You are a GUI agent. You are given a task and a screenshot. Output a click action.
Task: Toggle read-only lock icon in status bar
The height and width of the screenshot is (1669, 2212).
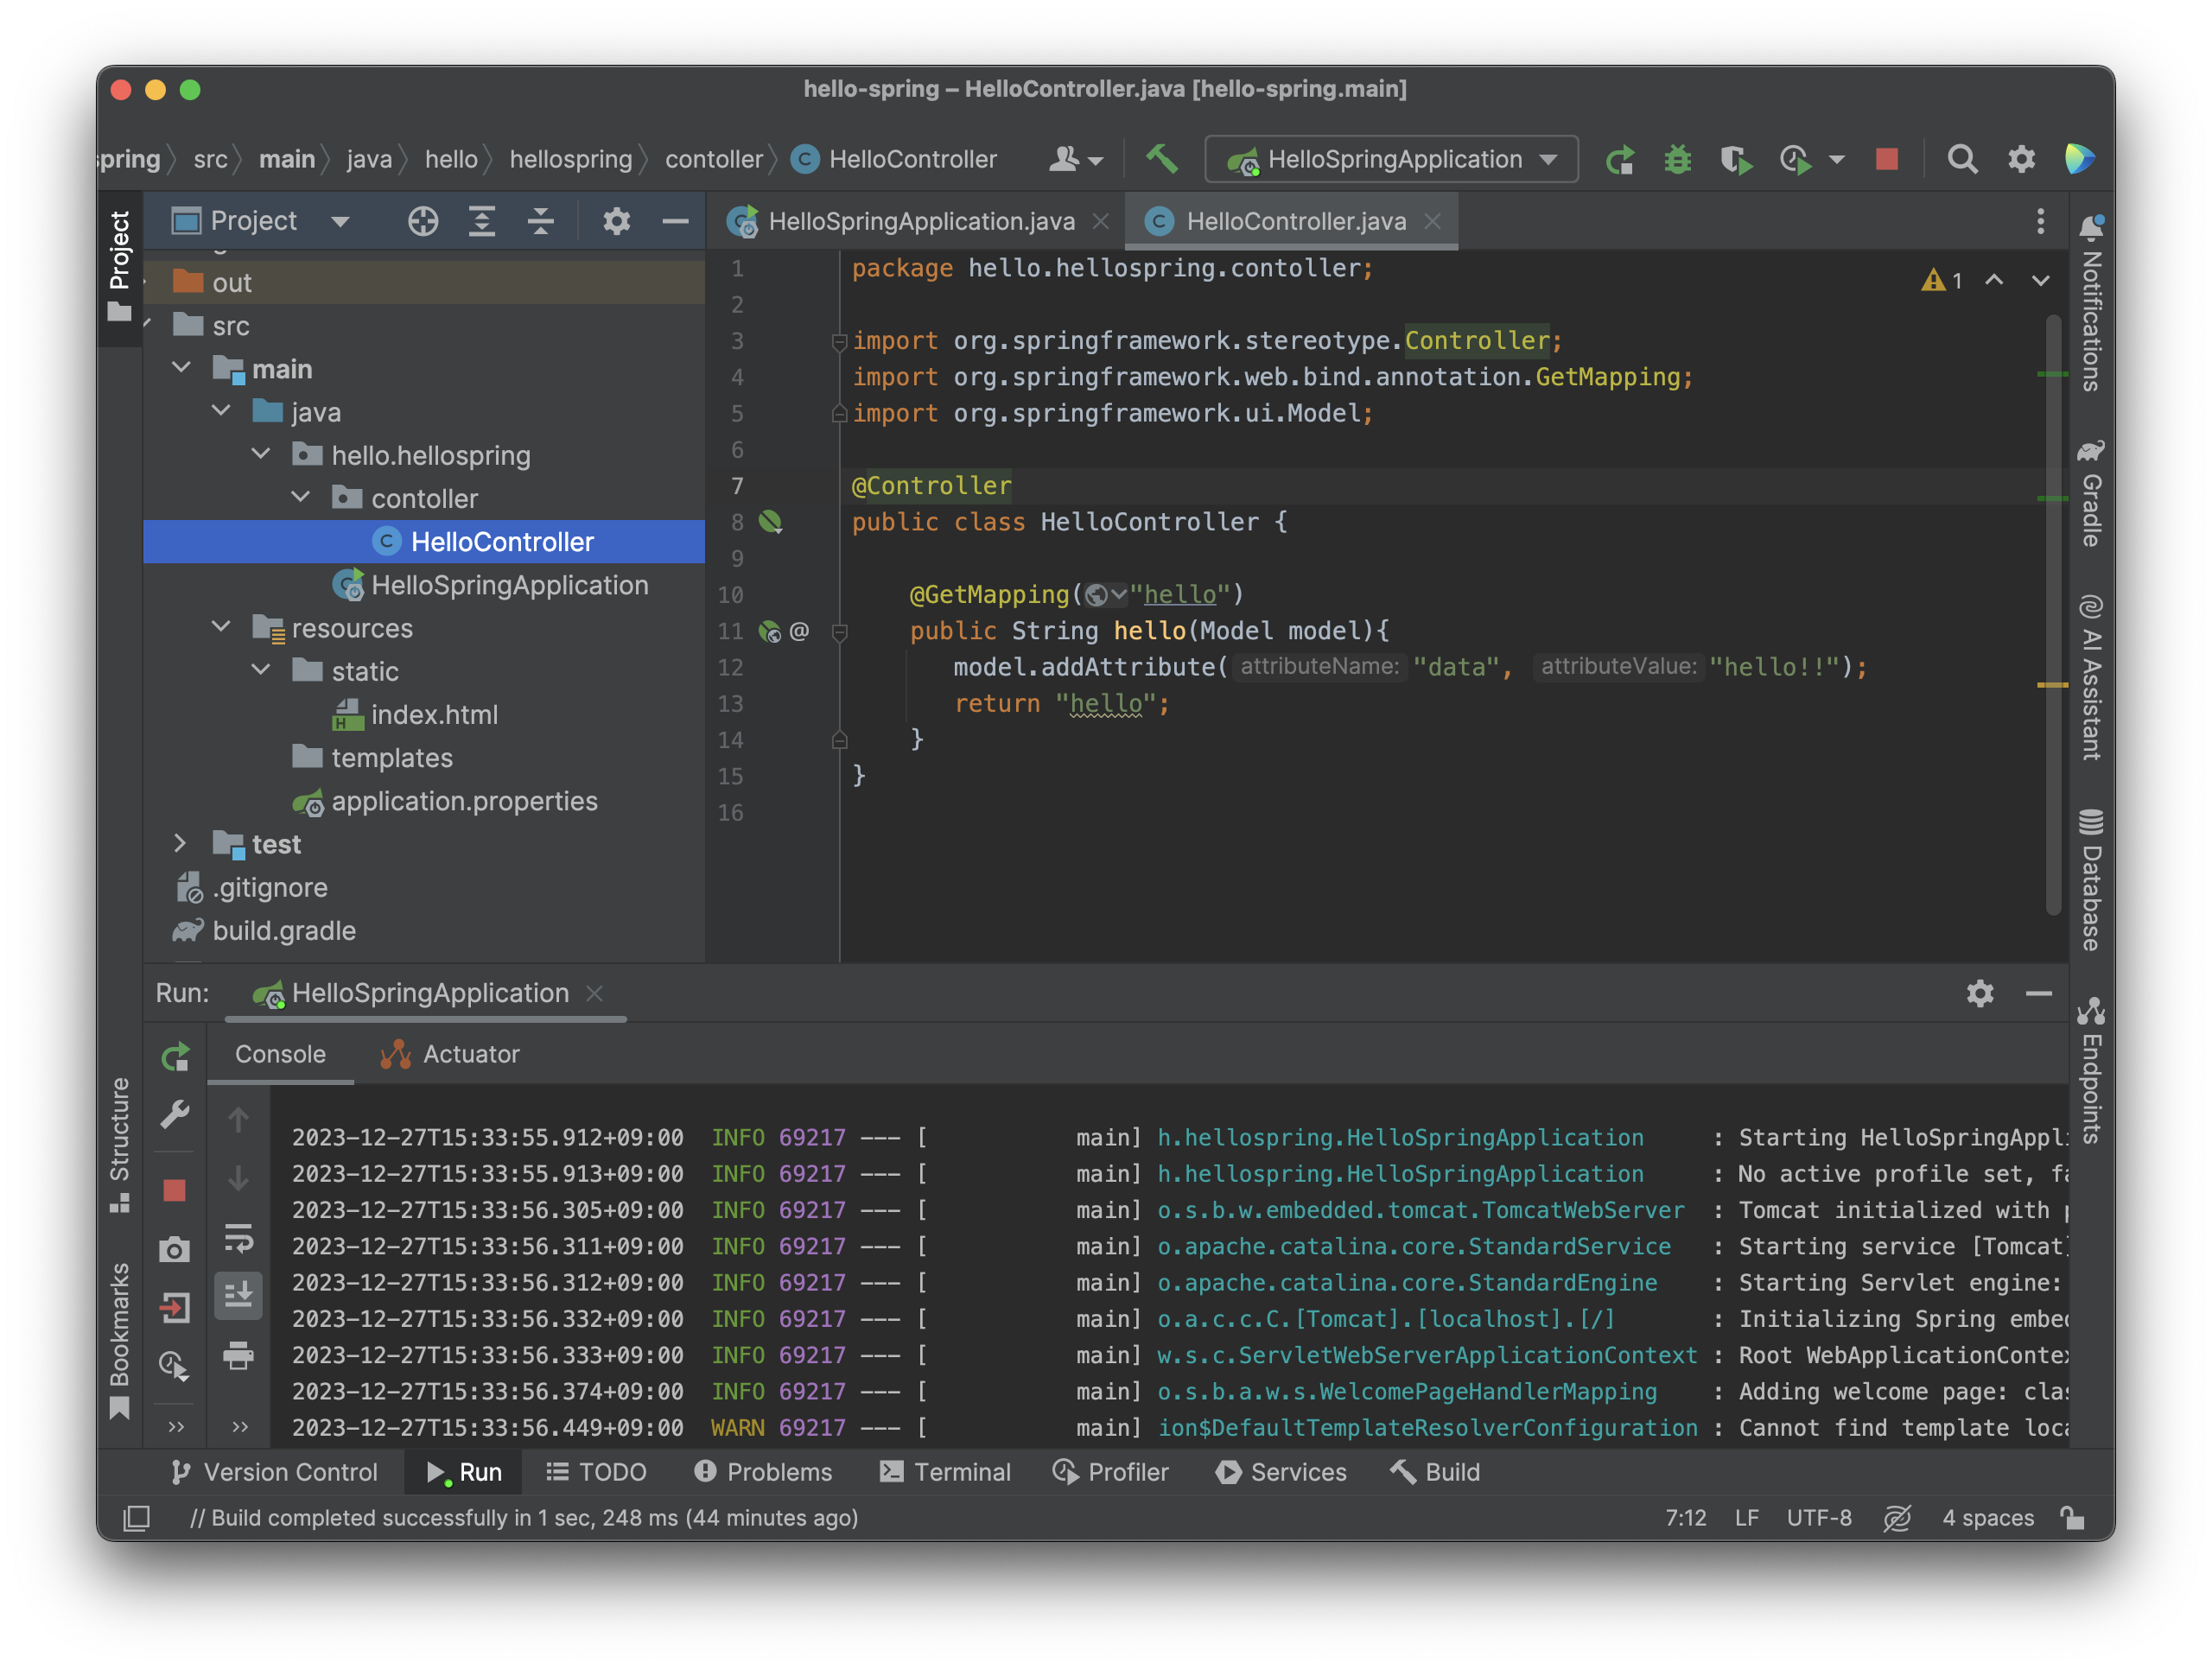(2072, 1517)
